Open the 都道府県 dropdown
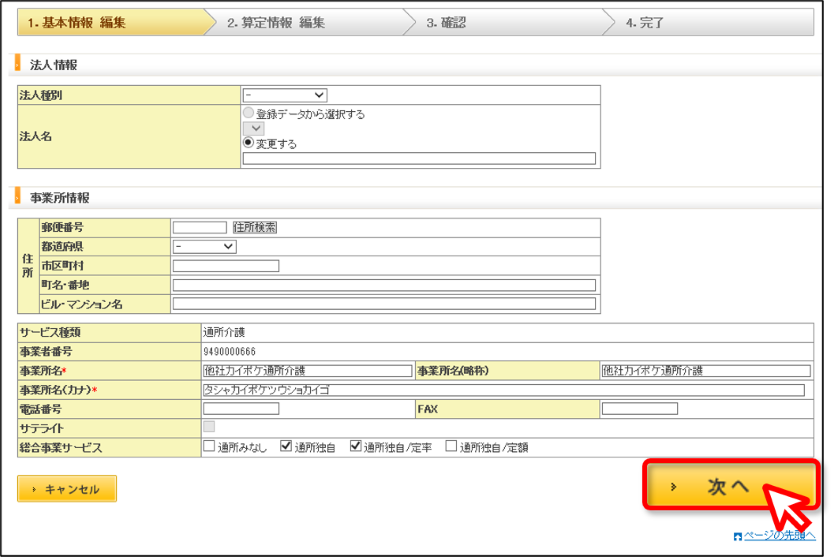 (205, 246)
